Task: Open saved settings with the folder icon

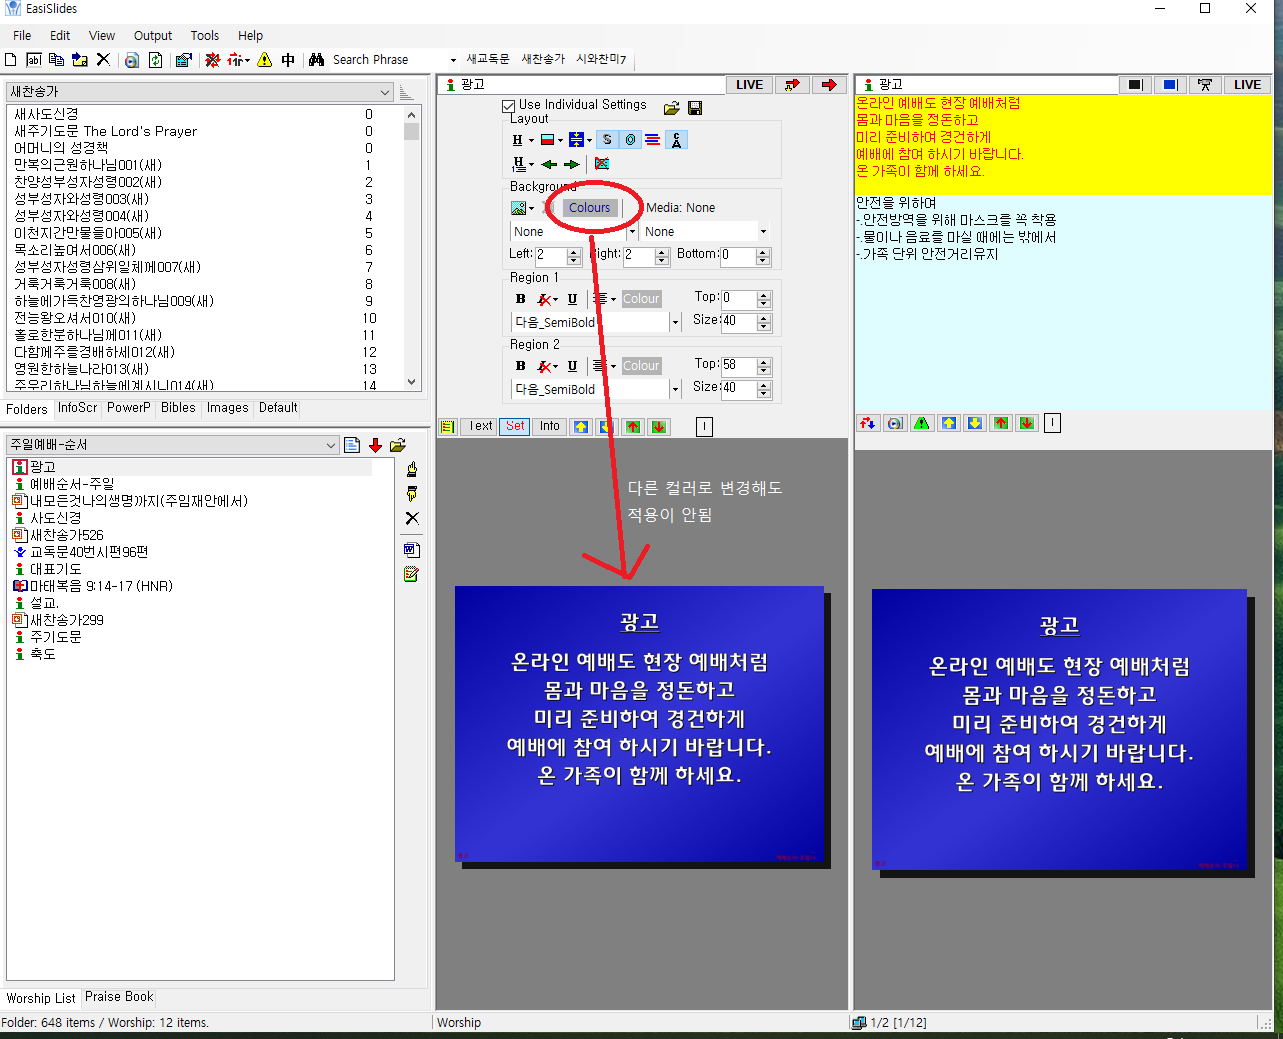Action: 672,108
